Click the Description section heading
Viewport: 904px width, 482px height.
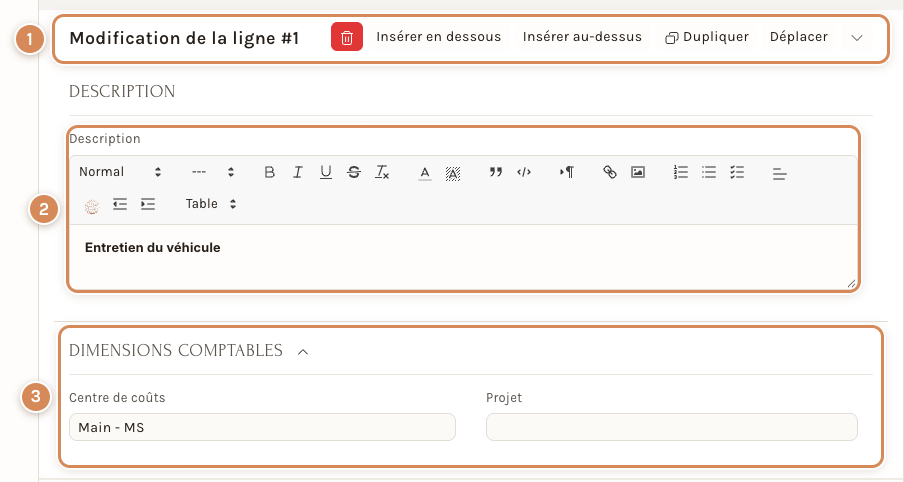122,91
